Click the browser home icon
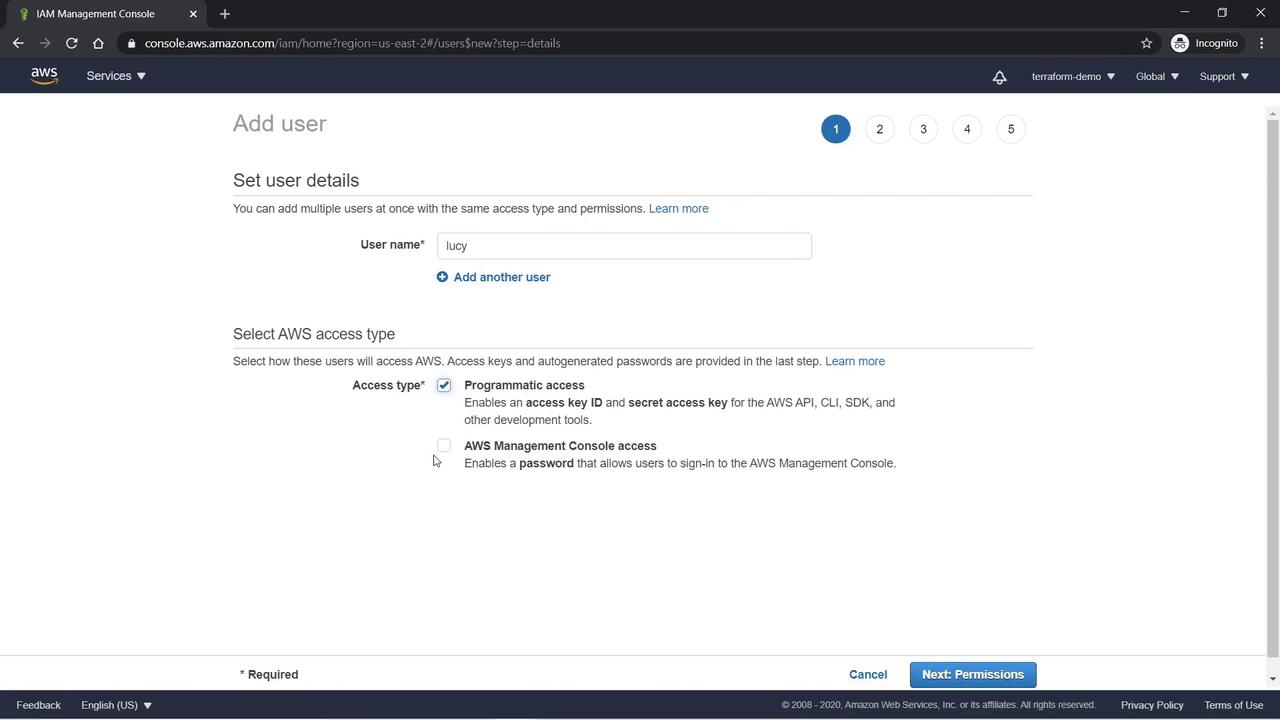Screen dimensions: 1280x720 coord(98,43)
